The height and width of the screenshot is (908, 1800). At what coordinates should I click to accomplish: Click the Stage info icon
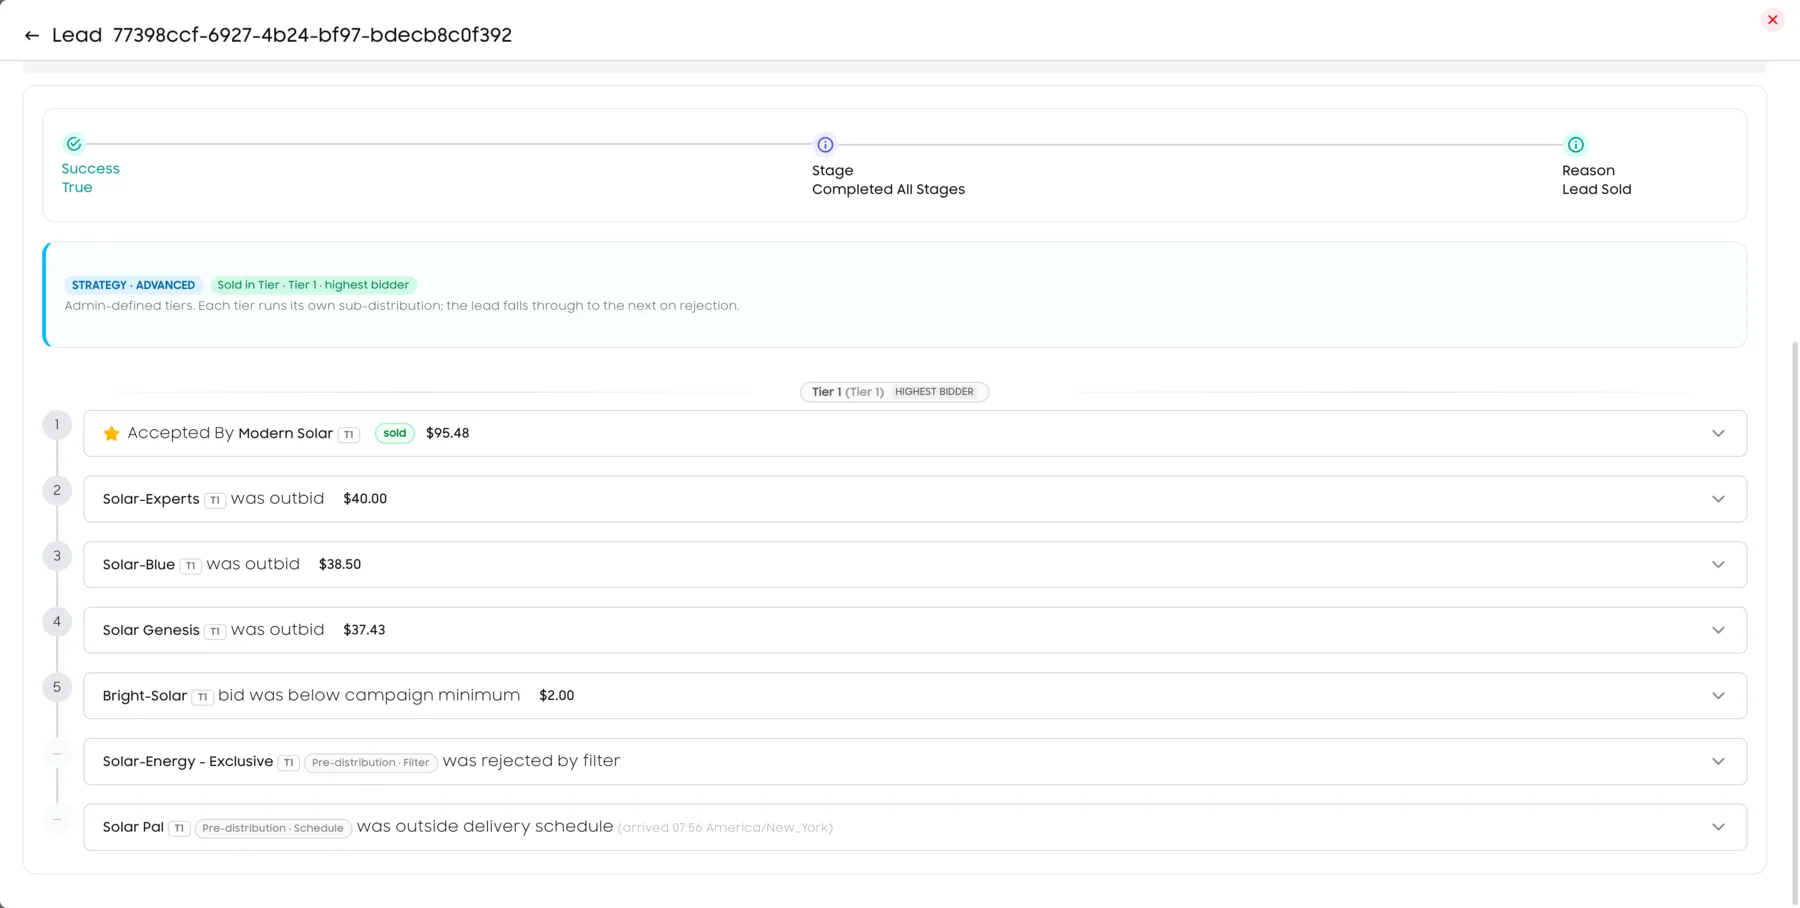pyautogui.click(x=825, y=145)
